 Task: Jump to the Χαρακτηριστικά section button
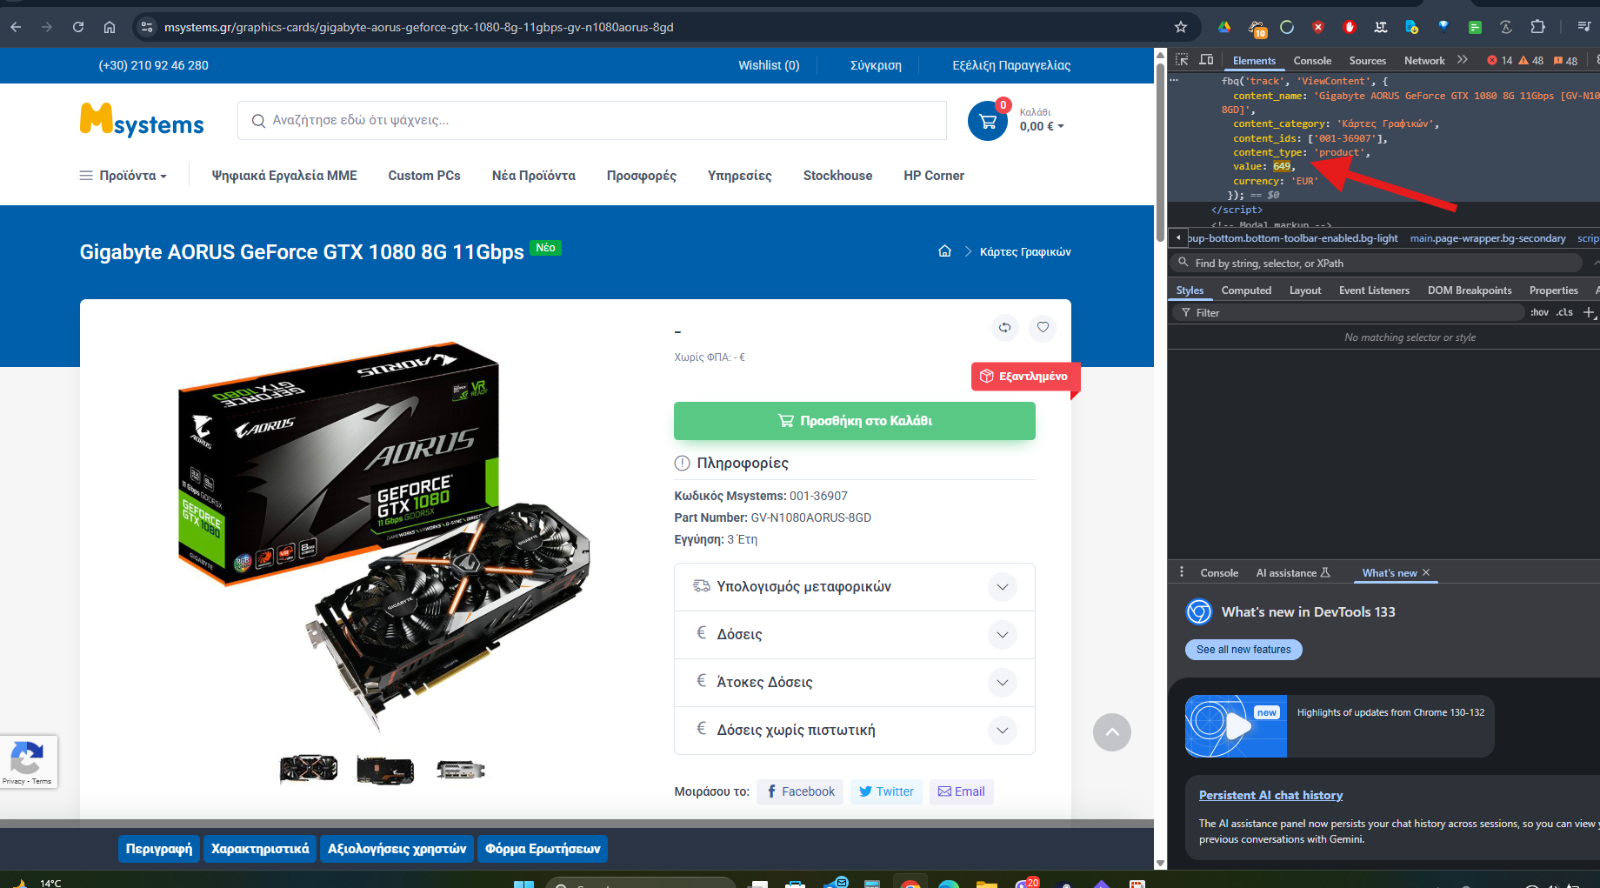pos(260,849)
